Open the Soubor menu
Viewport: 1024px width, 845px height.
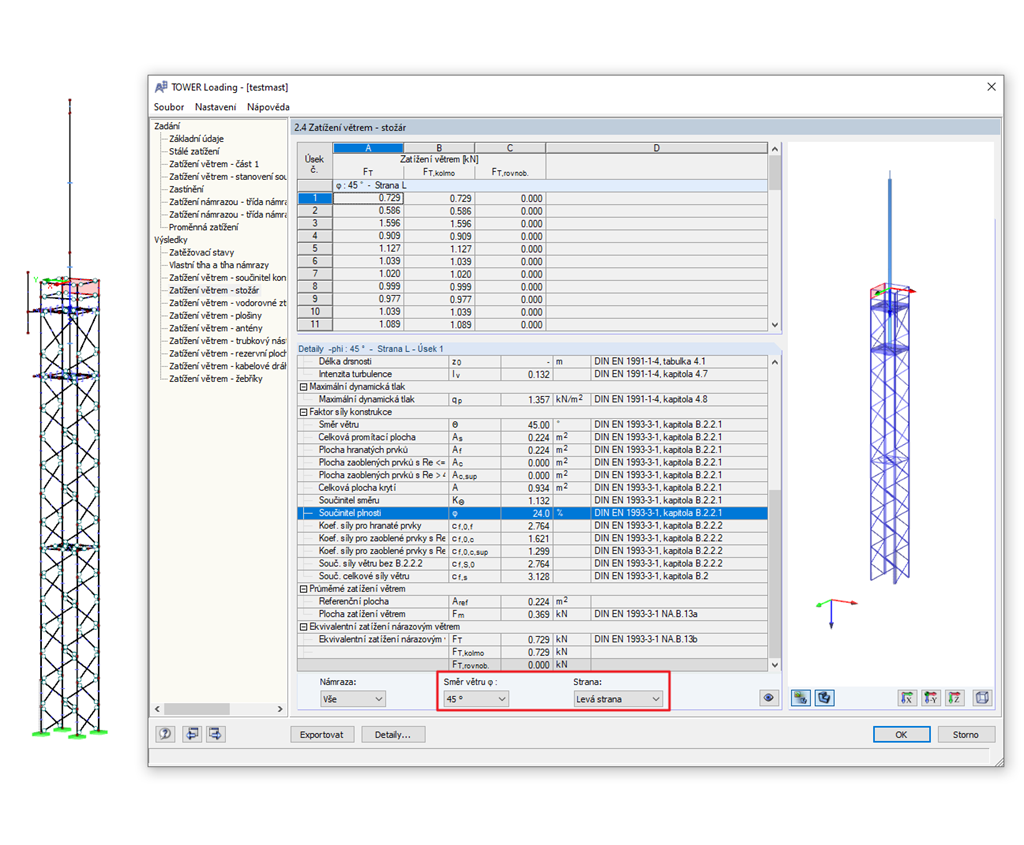coord(168,106)
